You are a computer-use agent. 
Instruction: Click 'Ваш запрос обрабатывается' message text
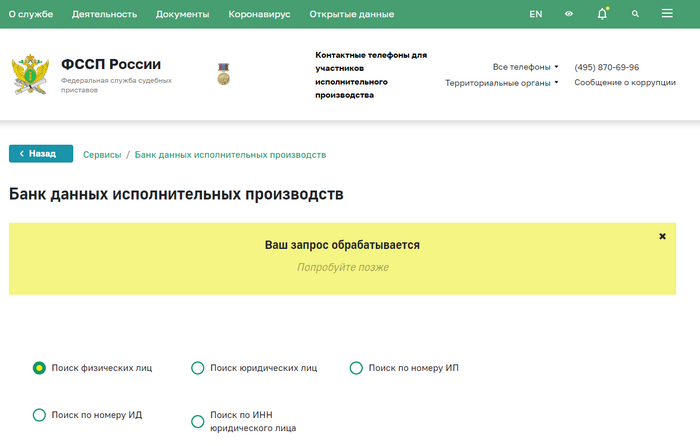[x=342, y=245]
